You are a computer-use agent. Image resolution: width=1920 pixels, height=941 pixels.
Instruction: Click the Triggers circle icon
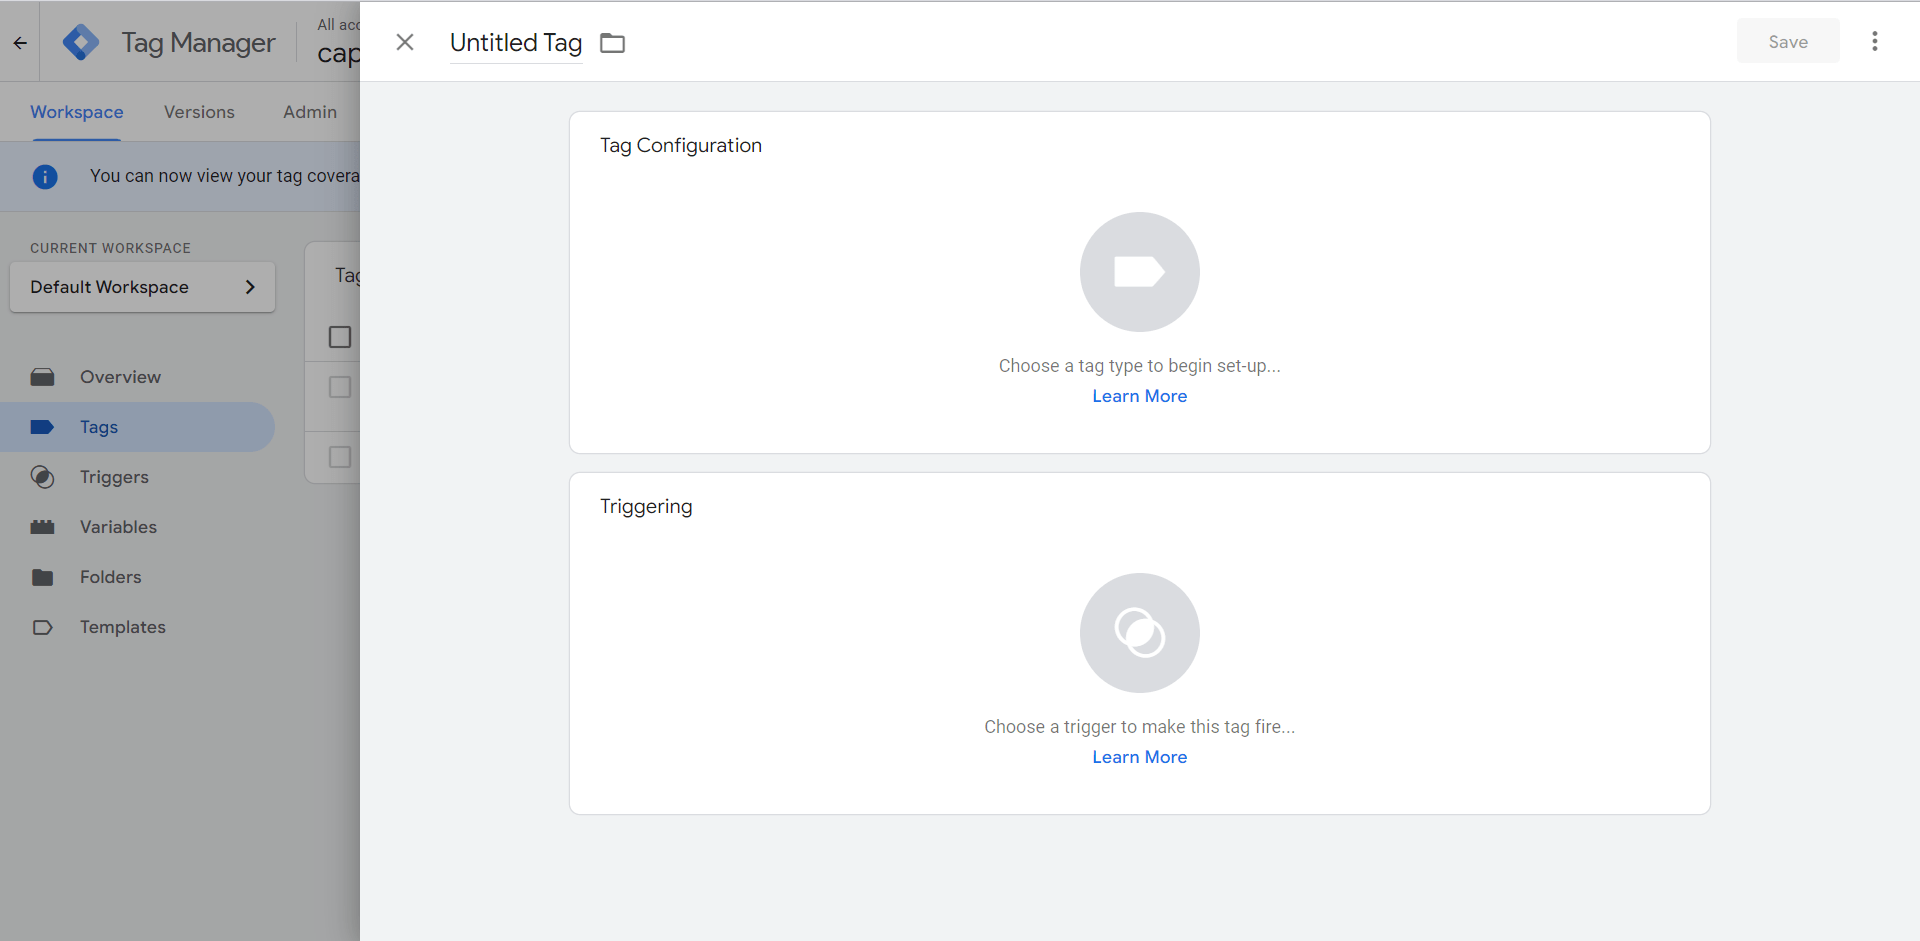click(x=42, y=477)
